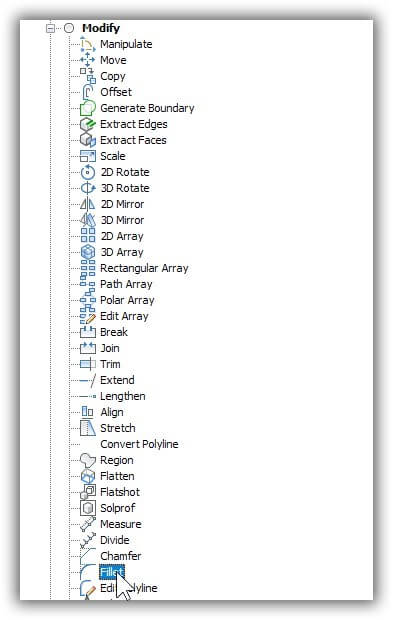Viewport: 393px width, 620px height.
Task: Click the 2D Array icon
Action: coord(88,236)
